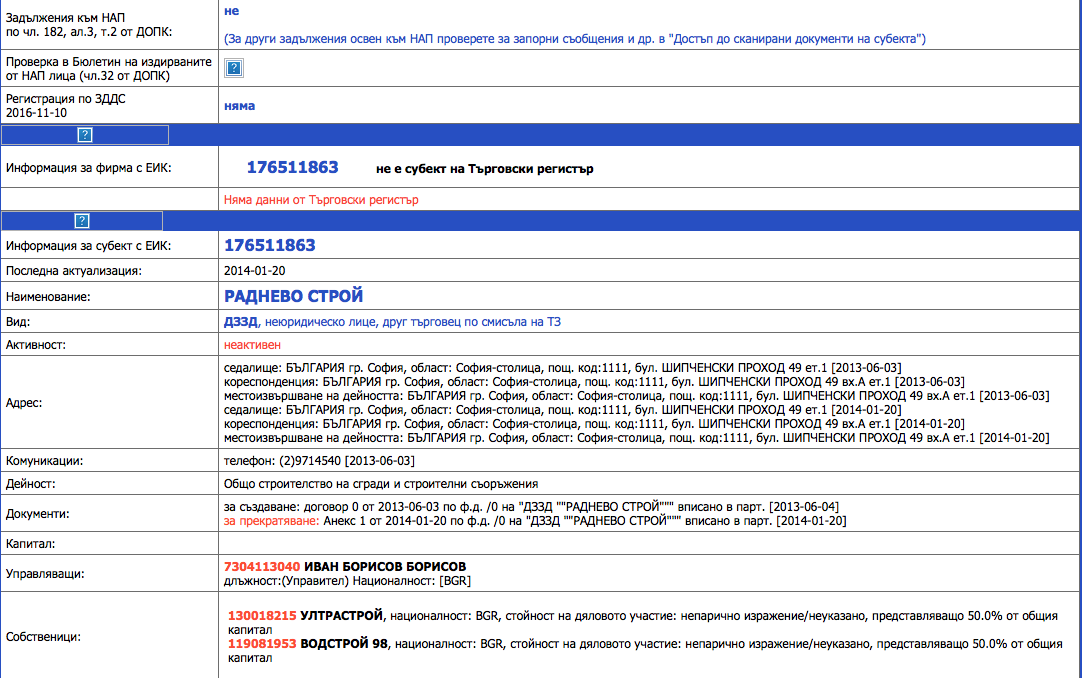1082x678 pixels.
Task: Click the owner name УЛТРАСТРОЙ
Action: coord(342,616)
